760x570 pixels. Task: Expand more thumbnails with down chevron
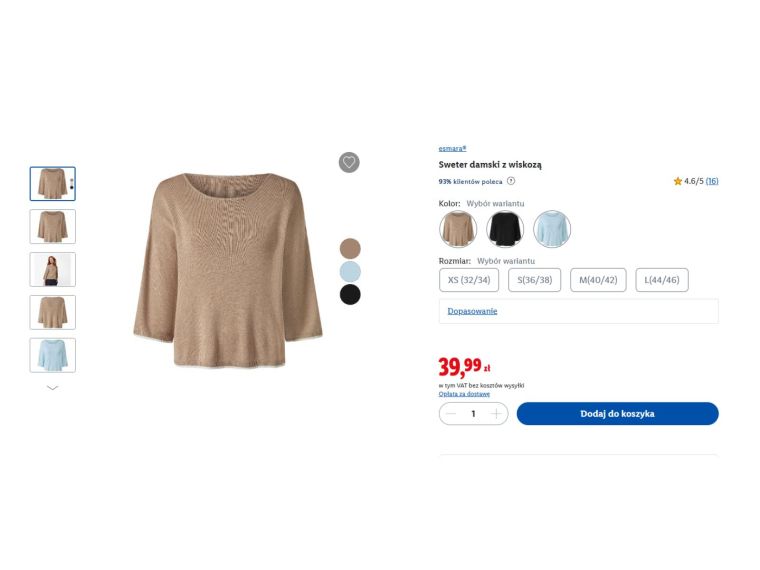pos(52,388)
